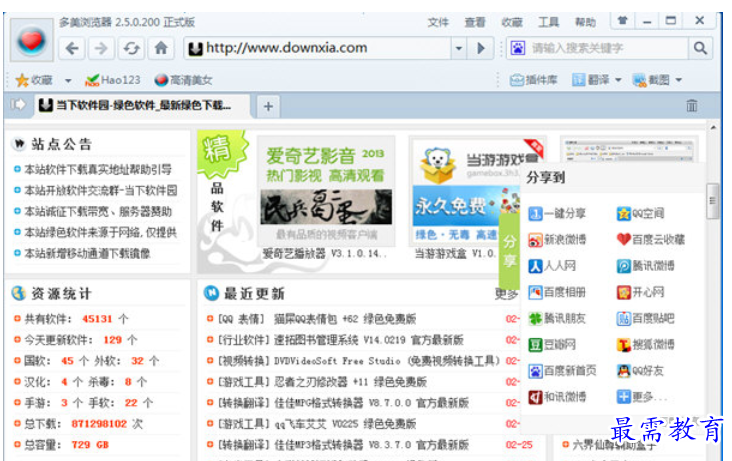Viewport: 732px width, 461px height.
Task: Open the home page icon
Action: [161, 48]
